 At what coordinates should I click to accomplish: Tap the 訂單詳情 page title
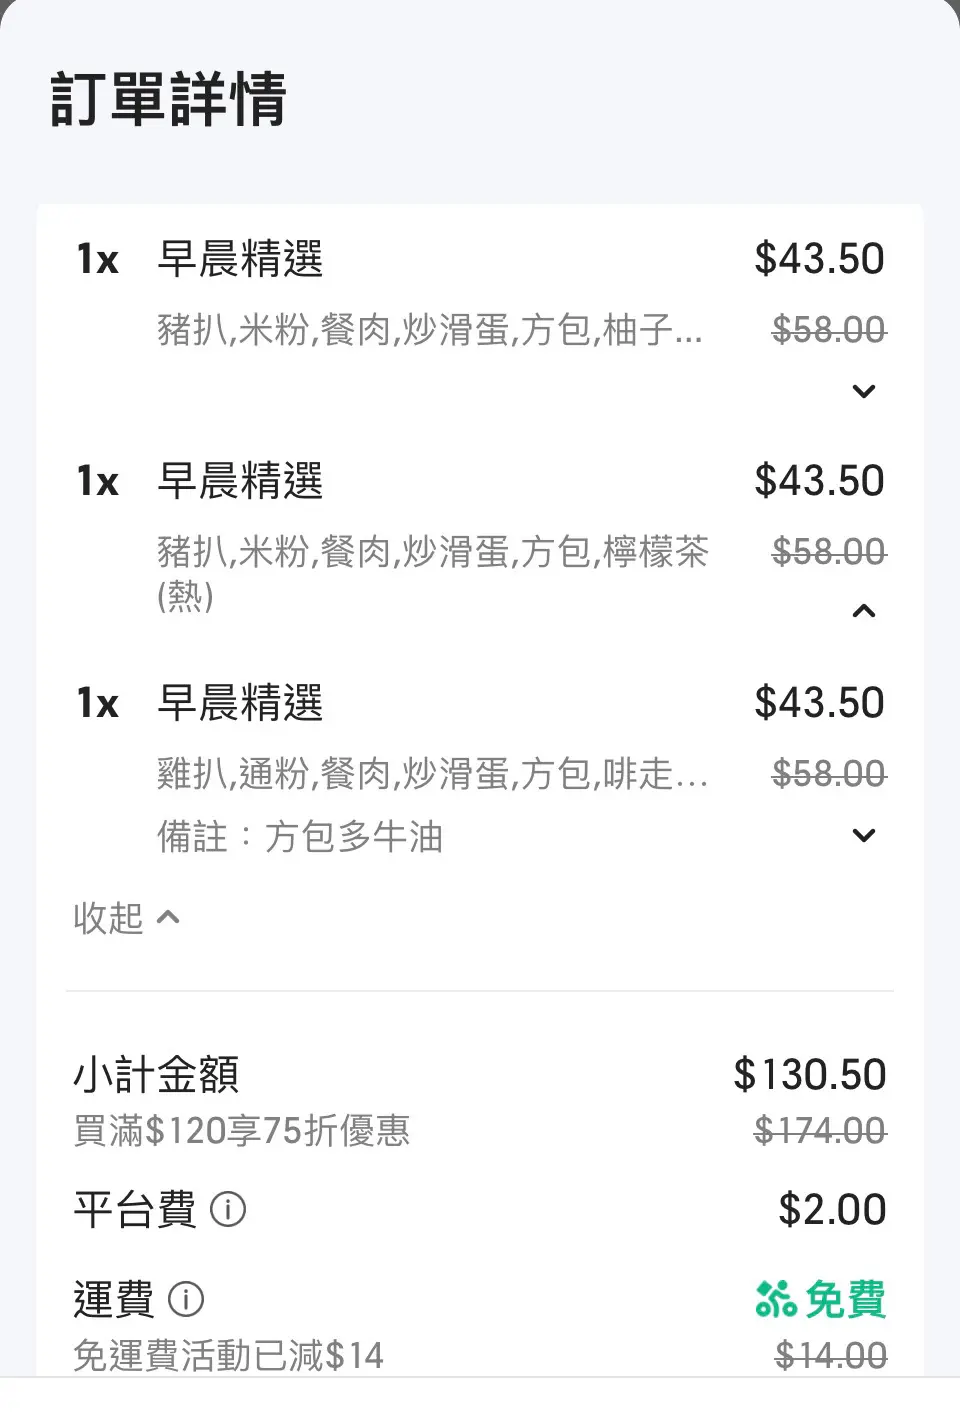point(168,99)
